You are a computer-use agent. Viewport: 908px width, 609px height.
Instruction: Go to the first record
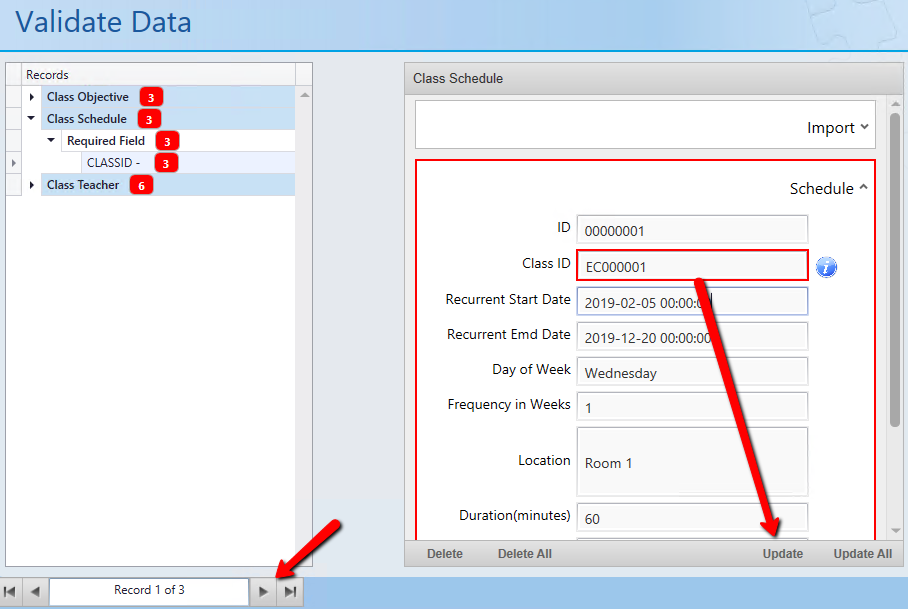pyautogui.click(x=10, y=592)
